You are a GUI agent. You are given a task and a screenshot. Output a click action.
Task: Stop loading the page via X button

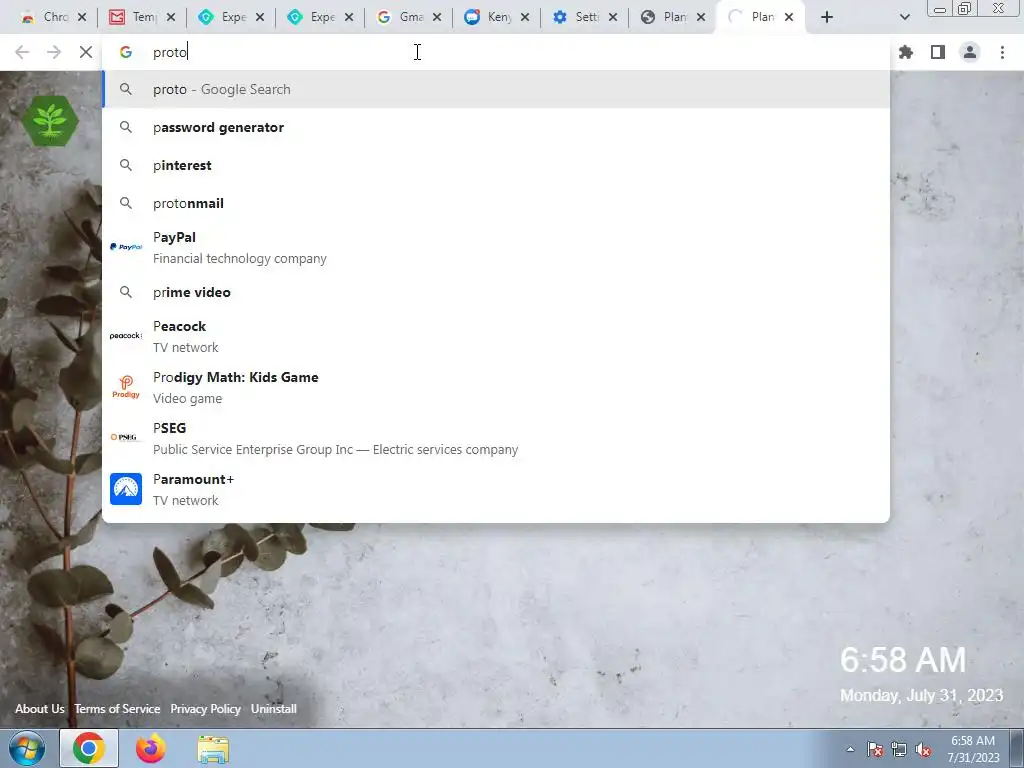tap(86, 52)
